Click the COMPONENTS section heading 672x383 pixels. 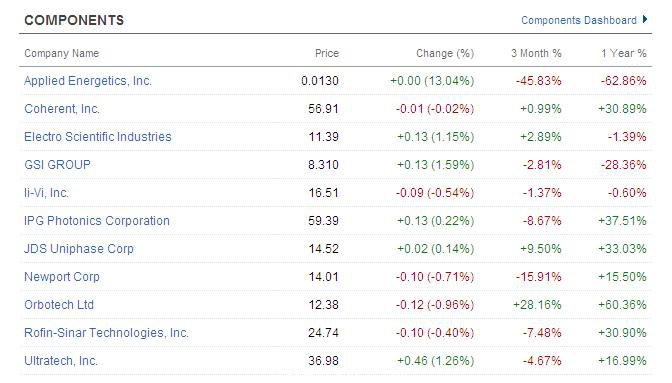click(74, 20)
